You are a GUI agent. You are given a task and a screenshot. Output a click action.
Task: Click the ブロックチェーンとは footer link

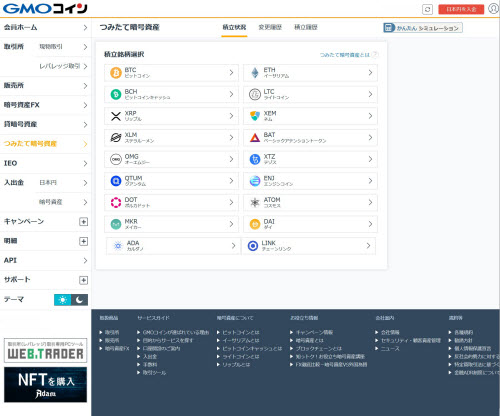pos(319,348)
